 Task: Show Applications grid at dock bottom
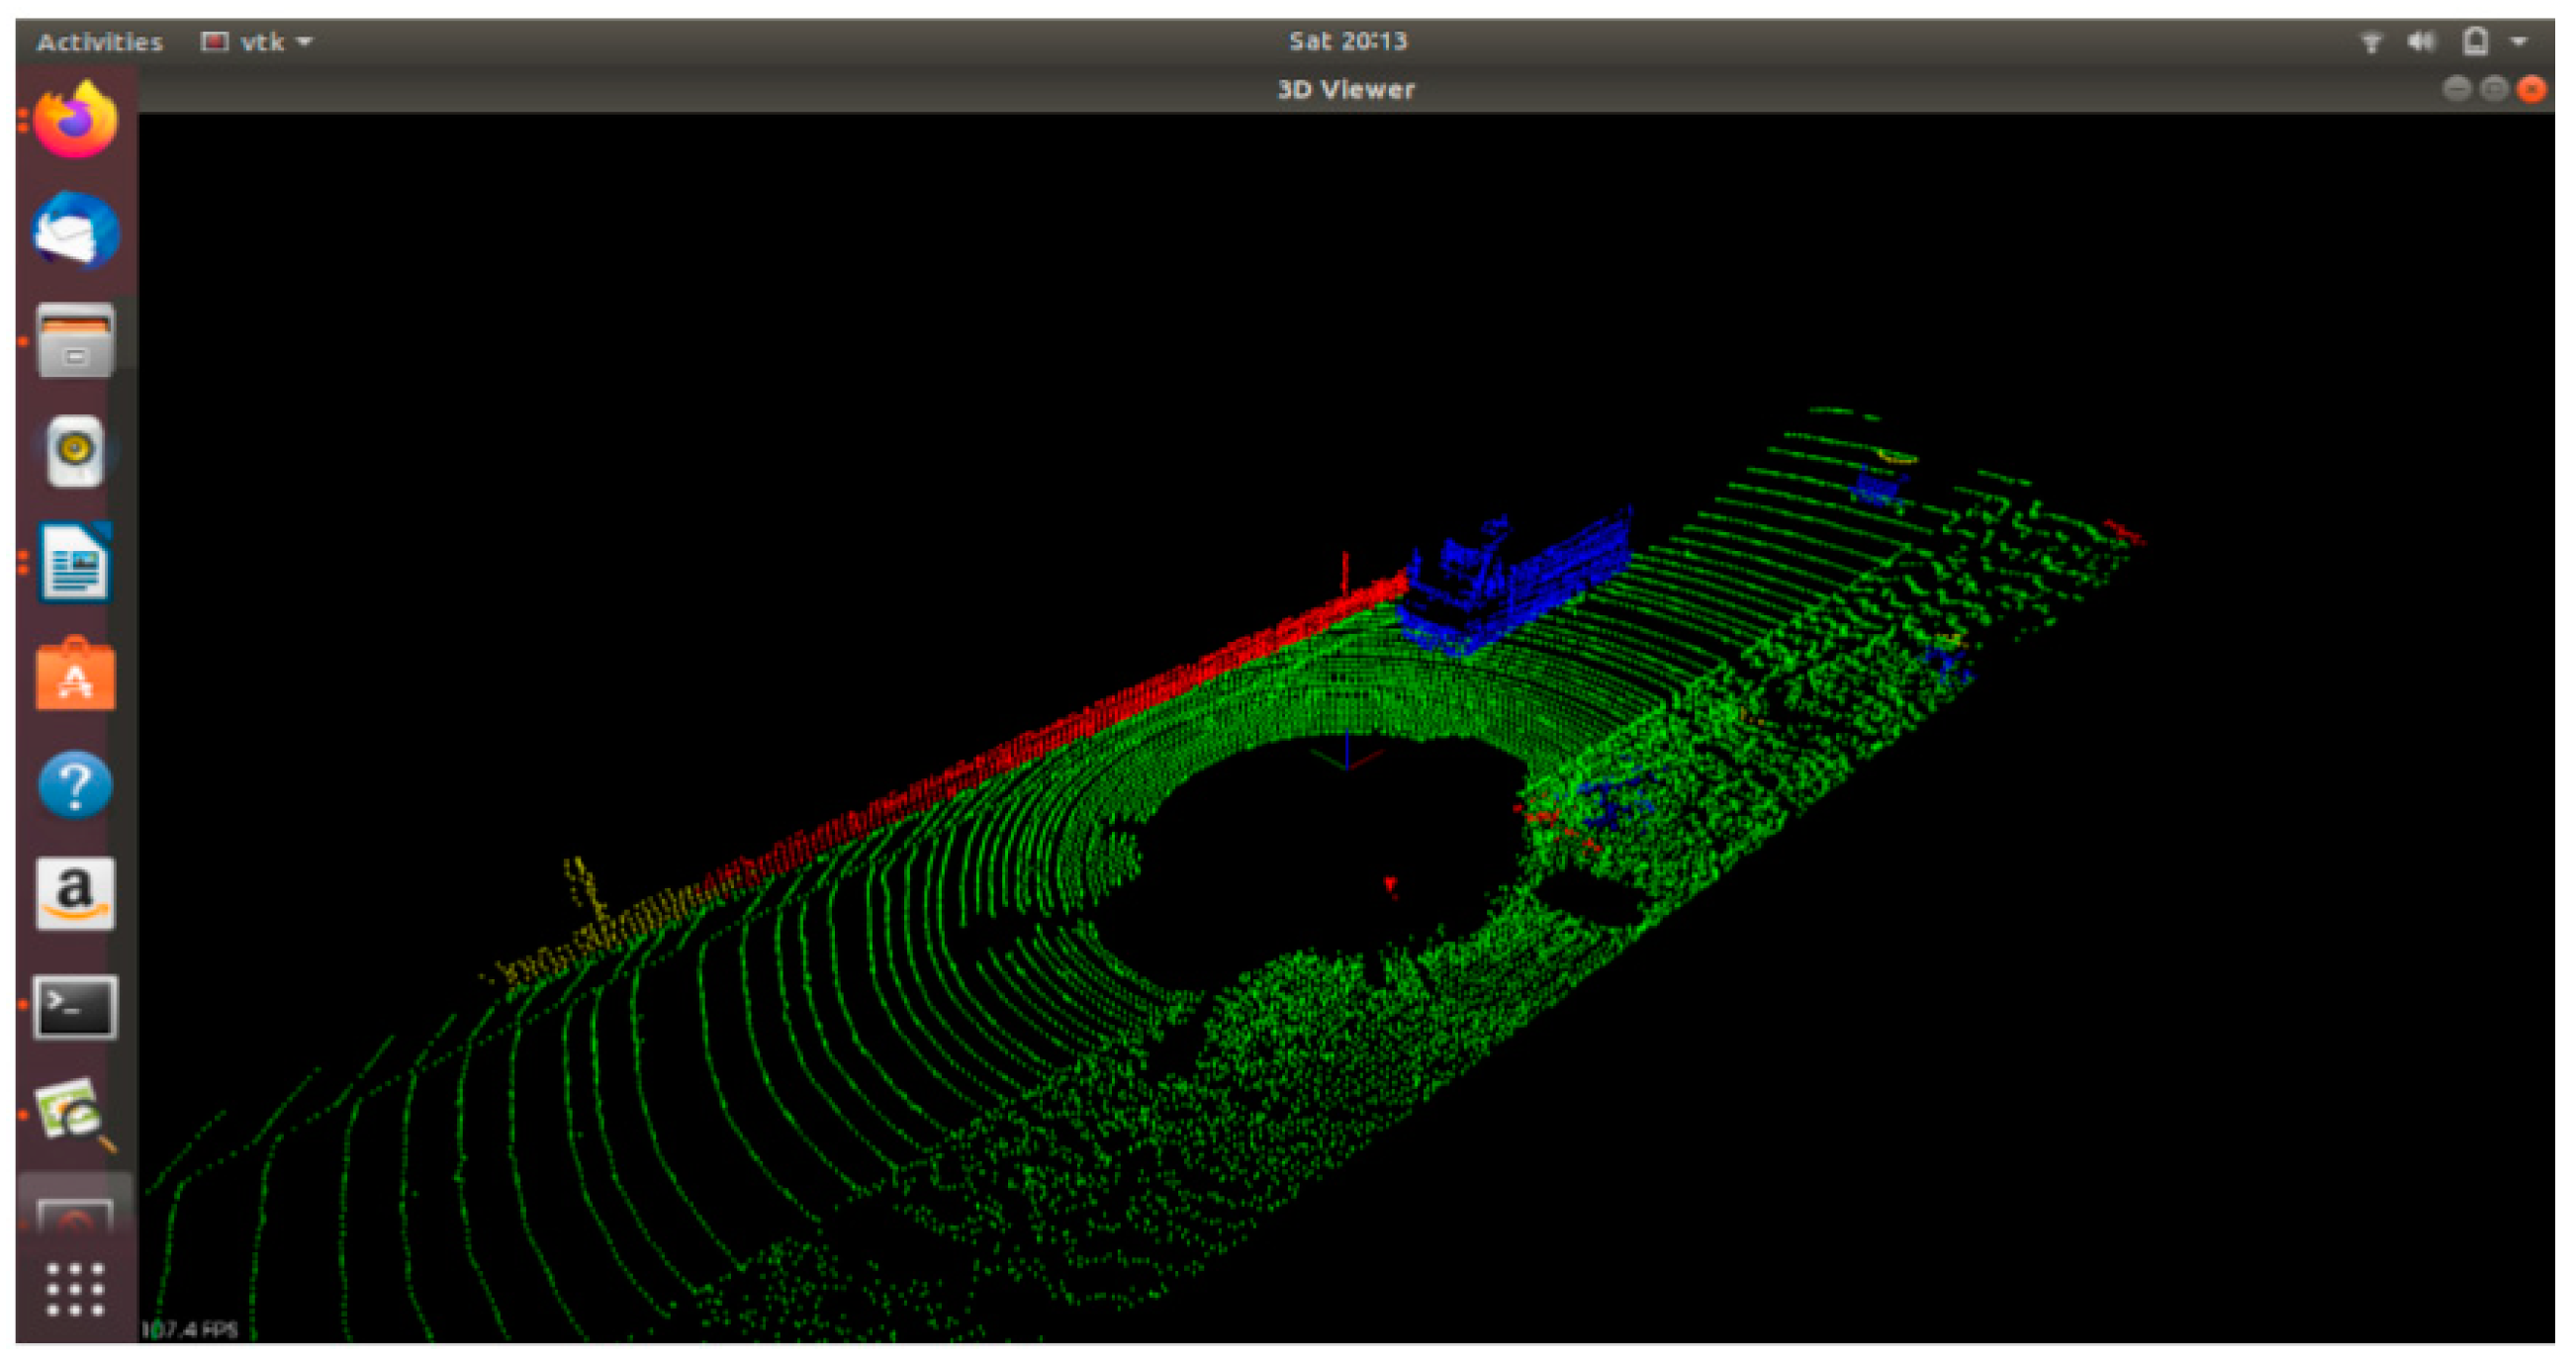click(x=75, y=1288)
